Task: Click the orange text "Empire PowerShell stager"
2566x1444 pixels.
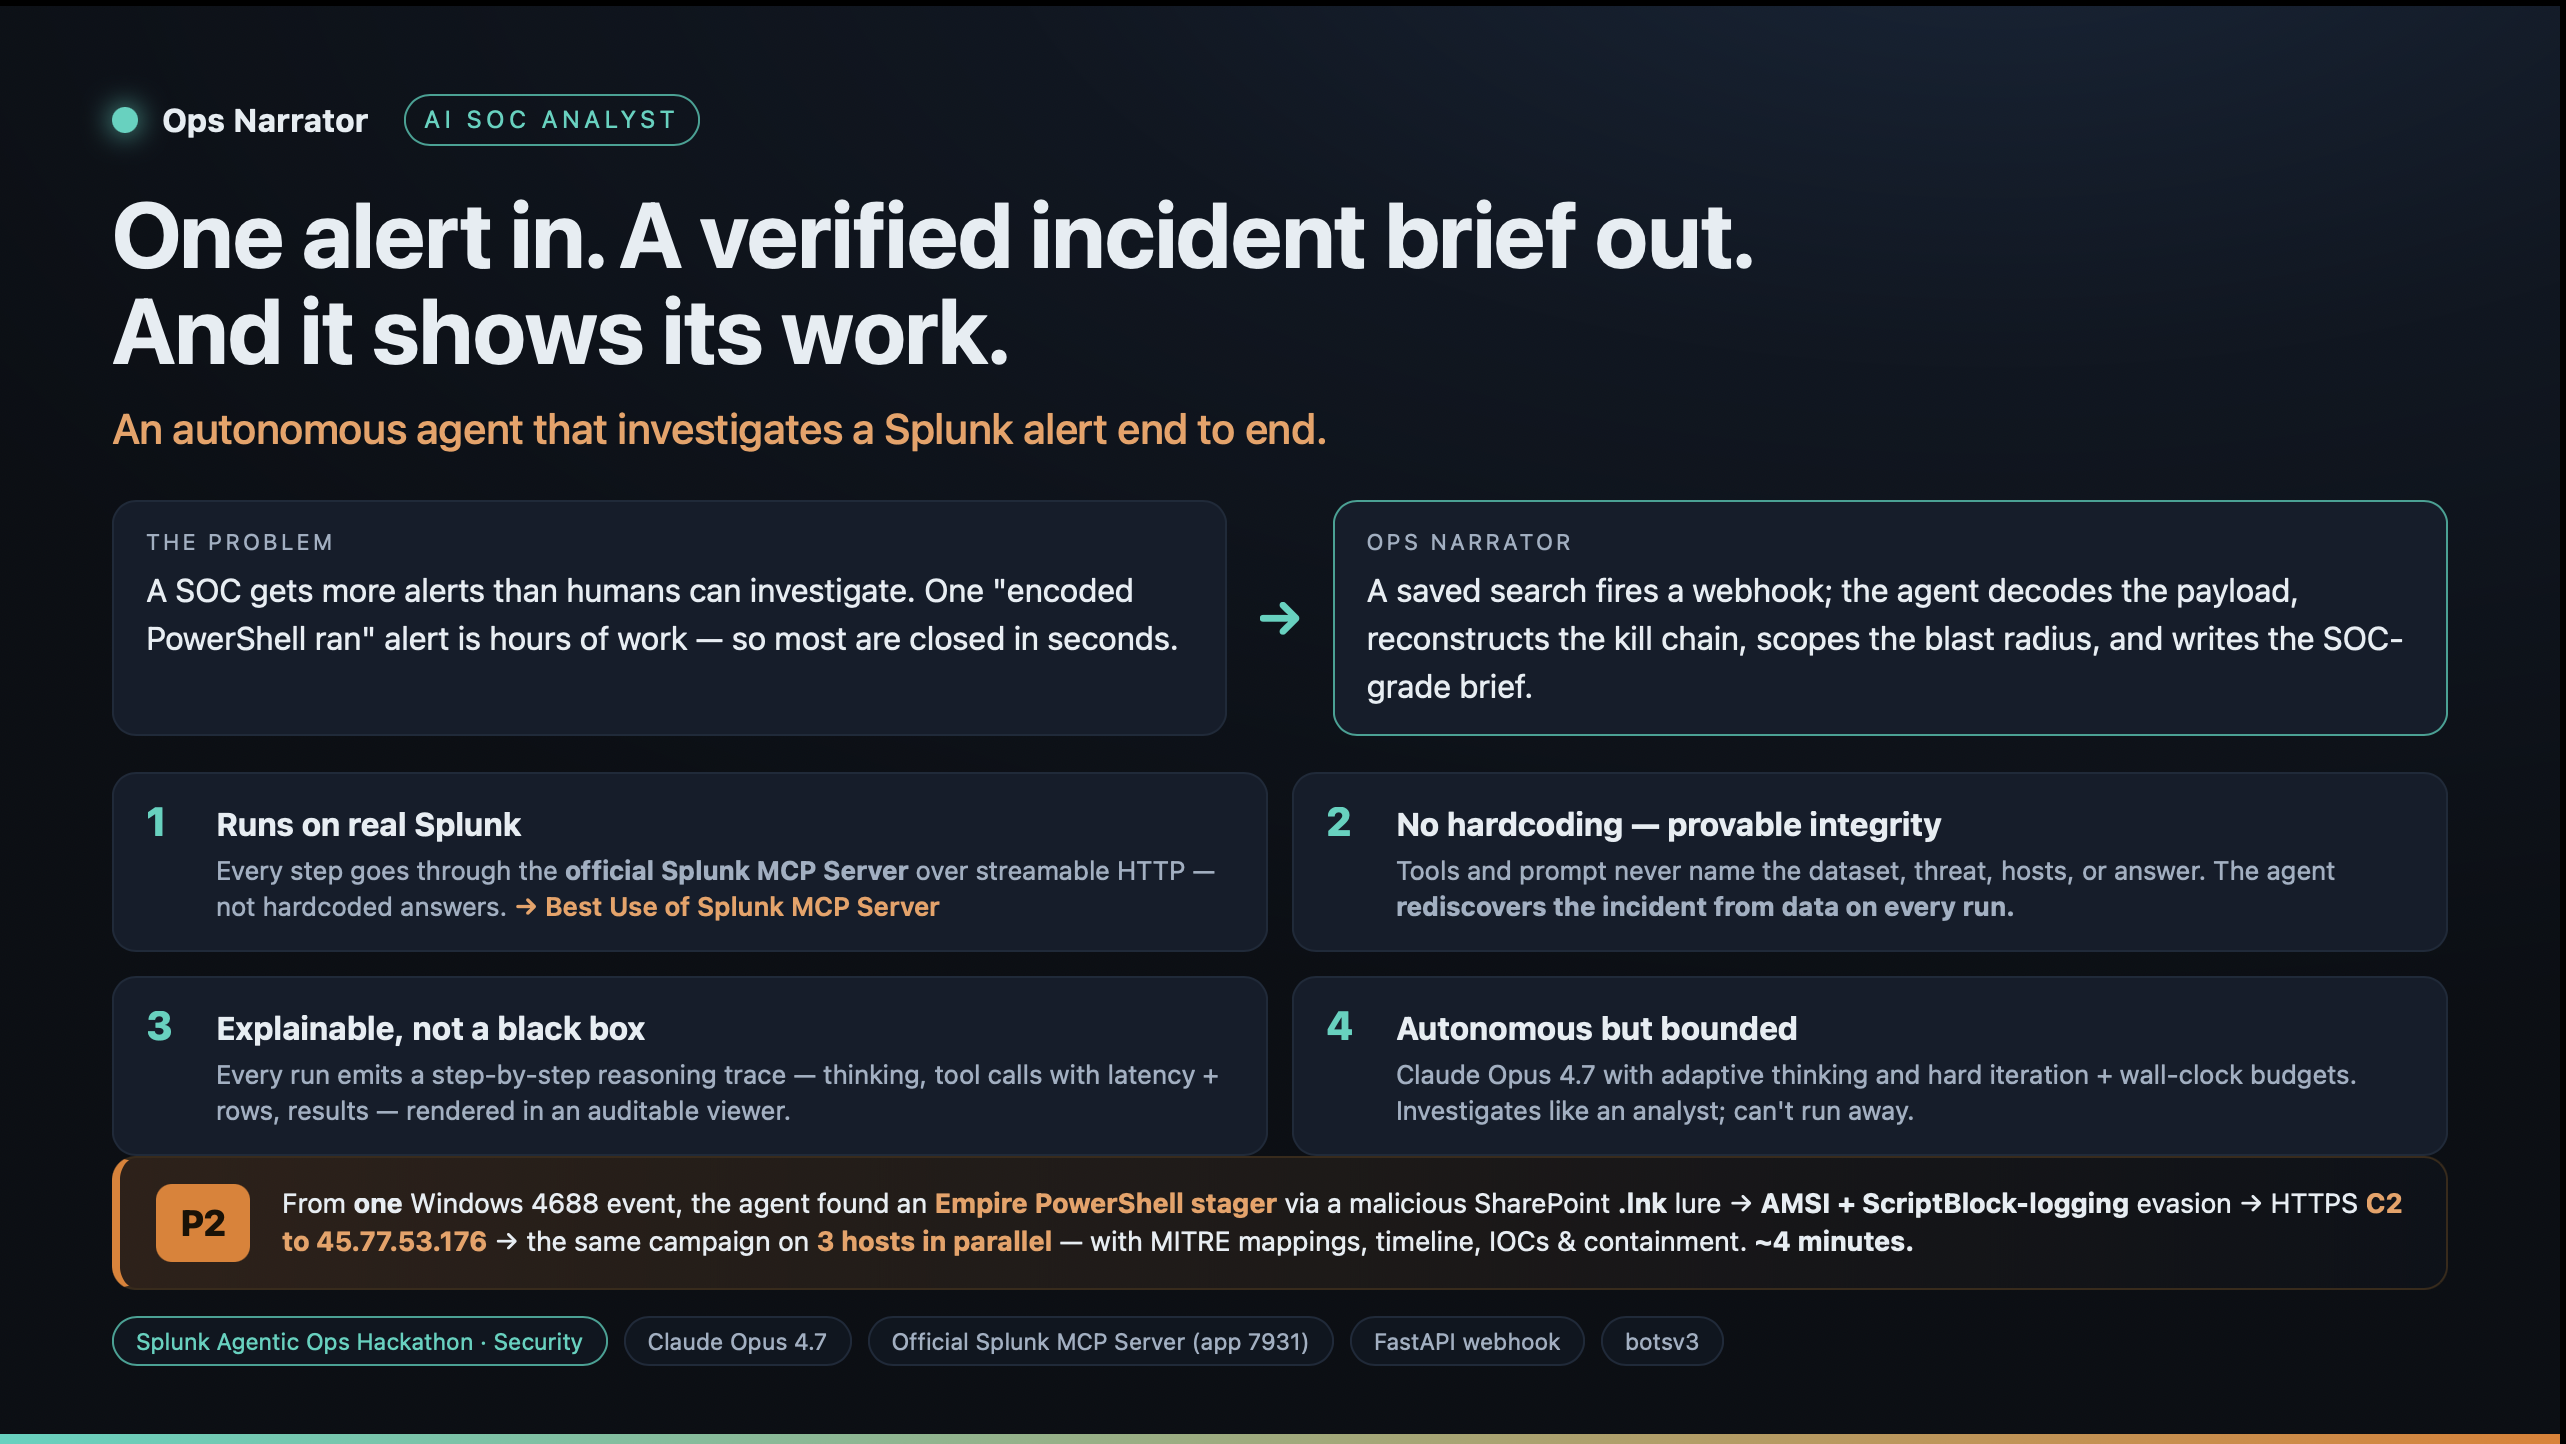Action: (x=1106, y=1203)
